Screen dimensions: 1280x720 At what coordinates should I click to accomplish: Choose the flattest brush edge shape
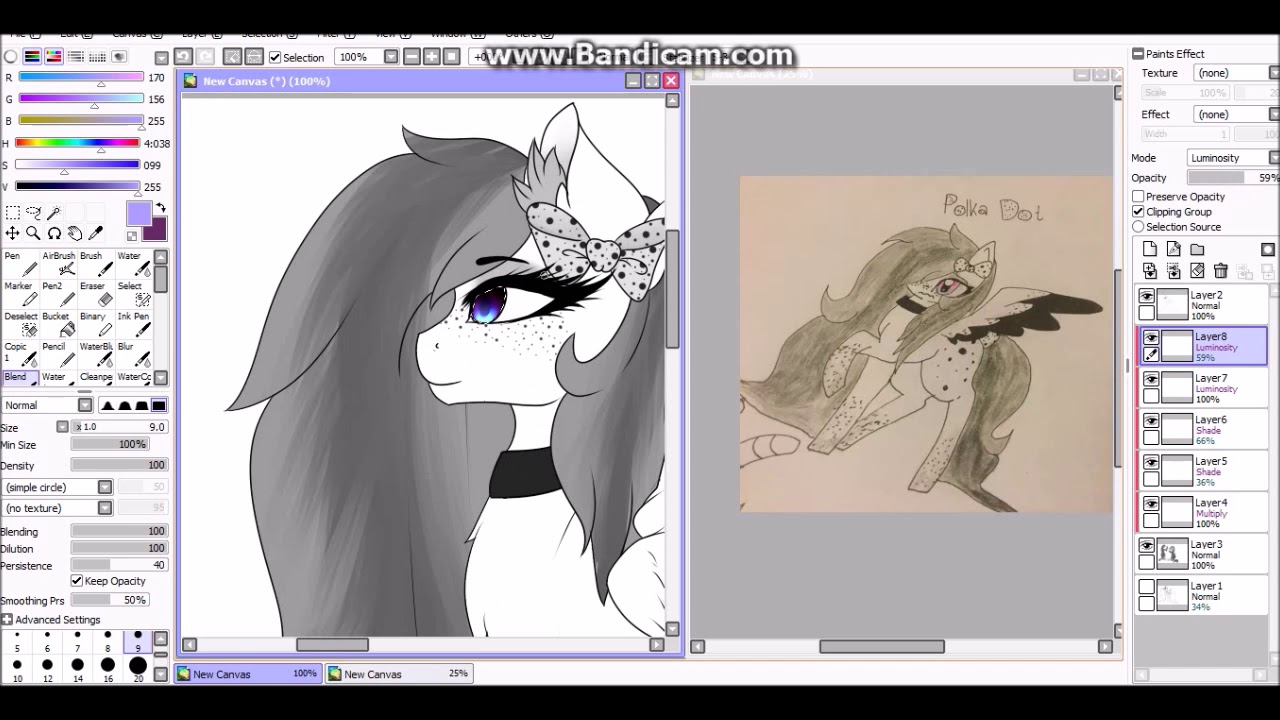pos(159,405)
